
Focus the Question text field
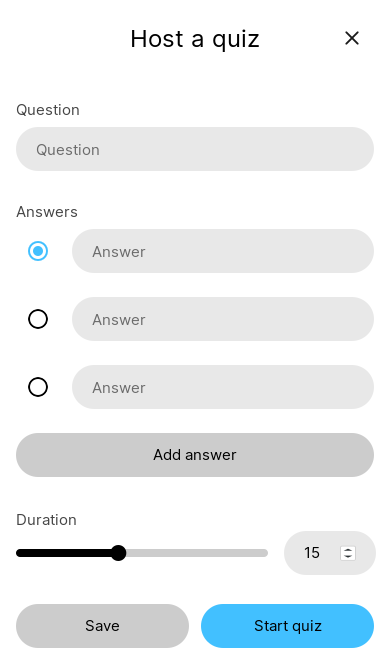[195, 149]
